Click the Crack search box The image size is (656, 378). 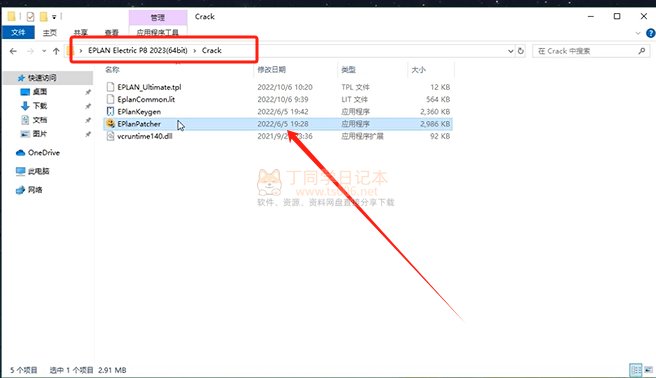[590, 51]
